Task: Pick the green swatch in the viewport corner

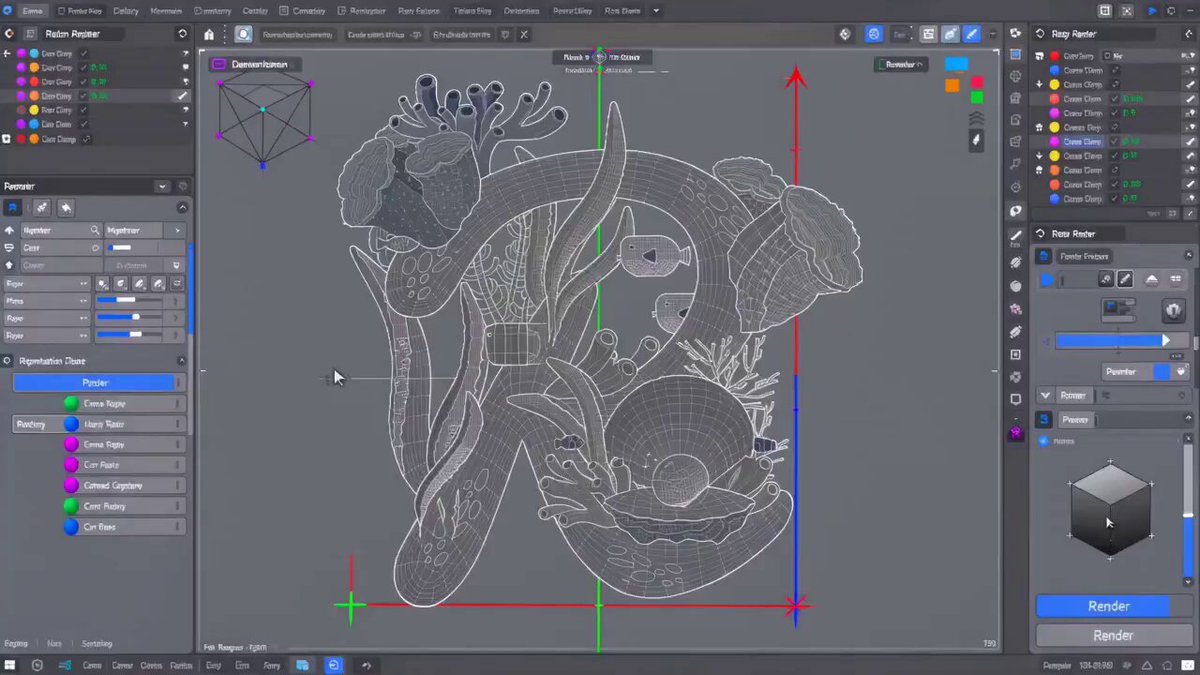Action: (977, 98)
